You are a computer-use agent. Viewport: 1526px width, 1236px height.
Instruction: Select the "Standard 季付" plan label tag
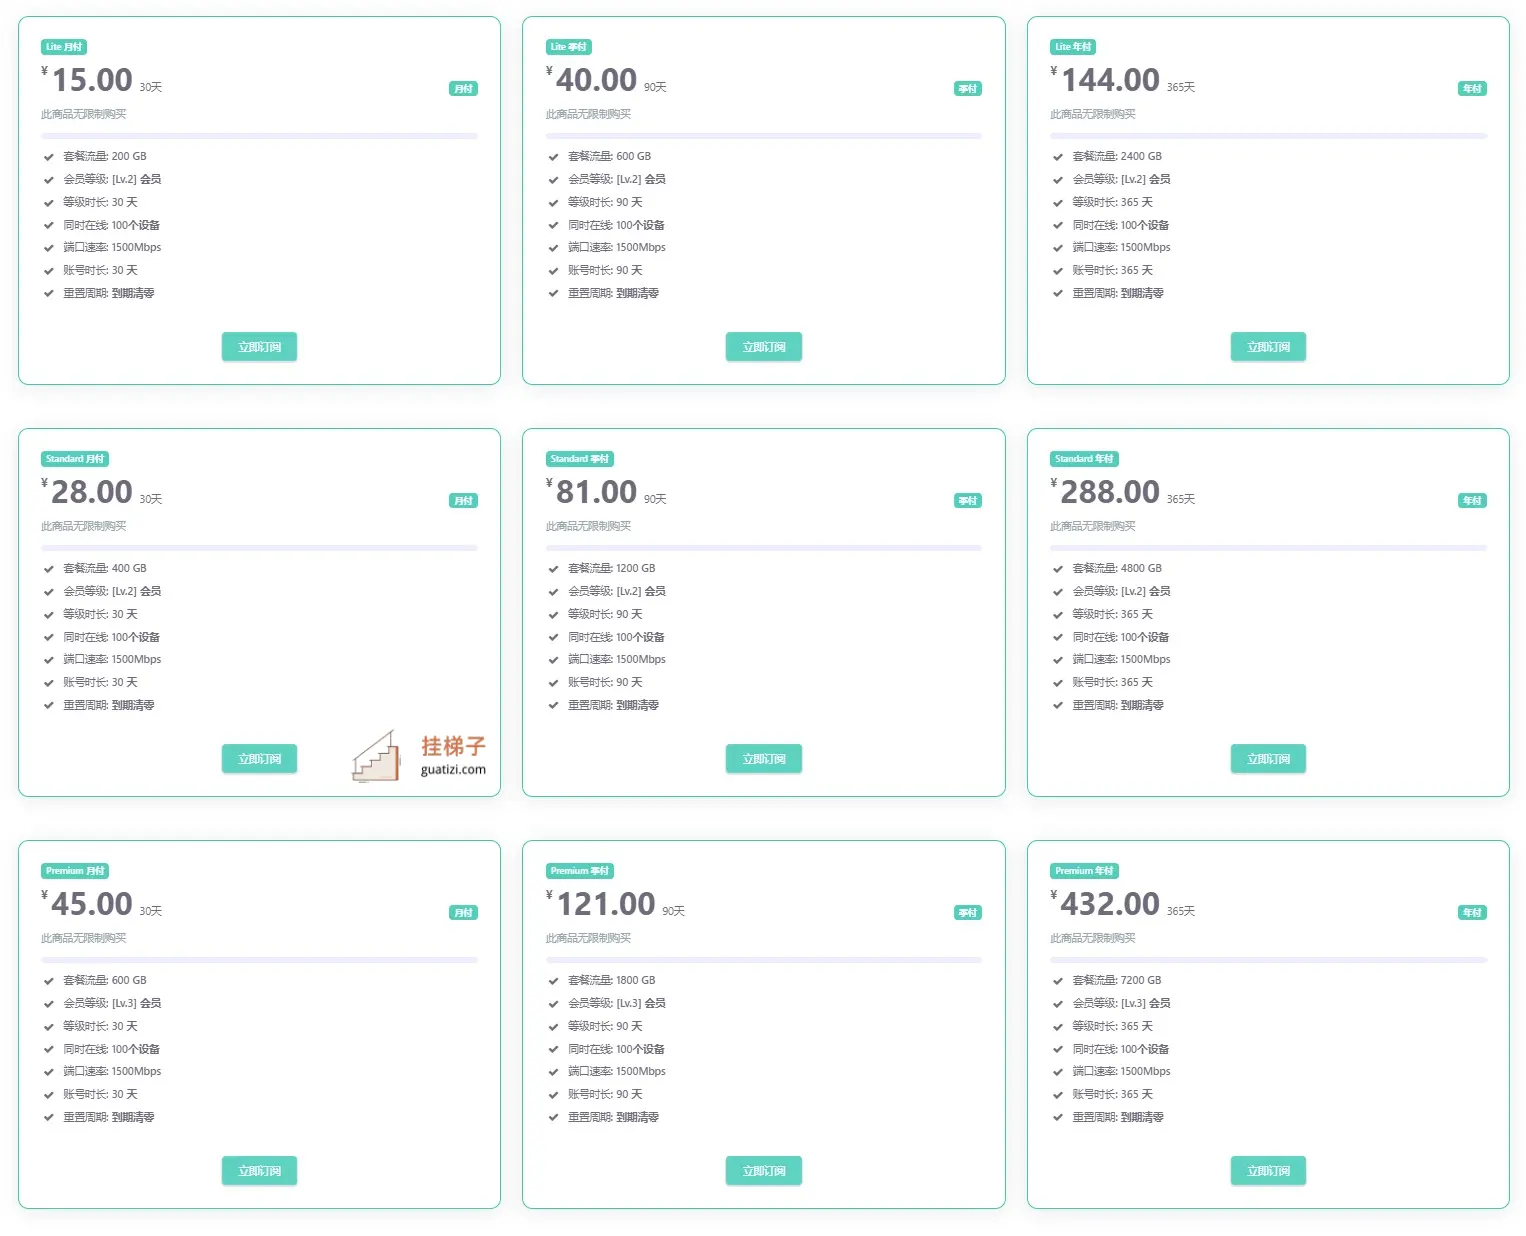pos(579,459)
